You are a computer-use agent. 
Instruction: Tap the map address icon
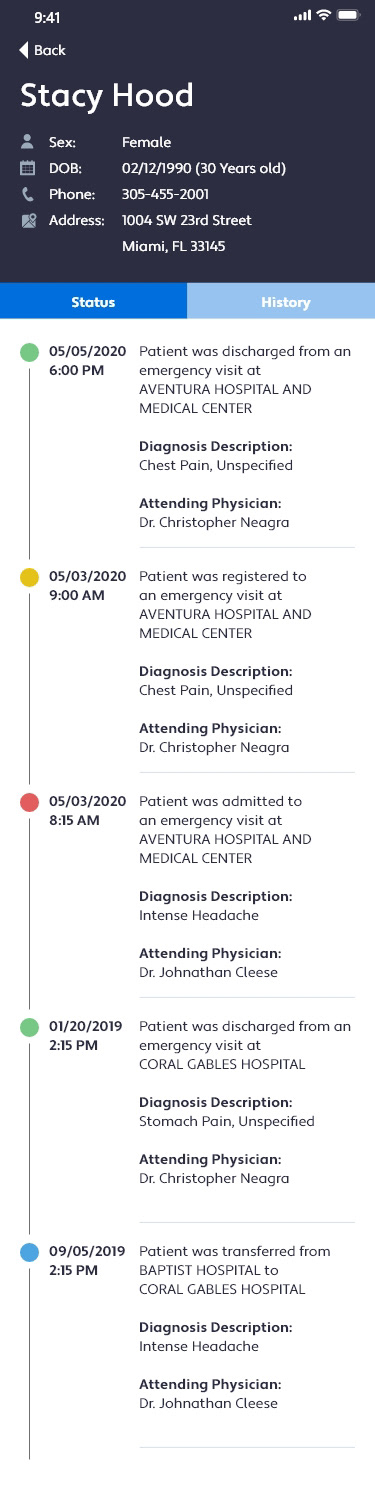coord(28,220)
